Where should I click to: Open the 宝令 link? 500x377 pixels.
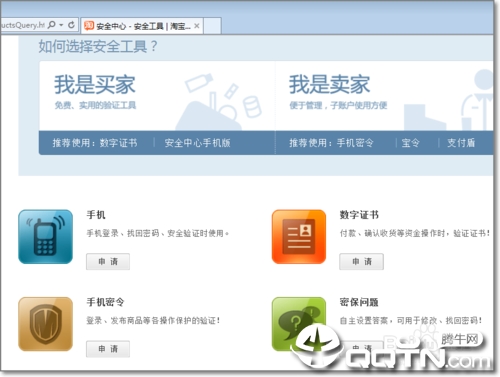410,143
